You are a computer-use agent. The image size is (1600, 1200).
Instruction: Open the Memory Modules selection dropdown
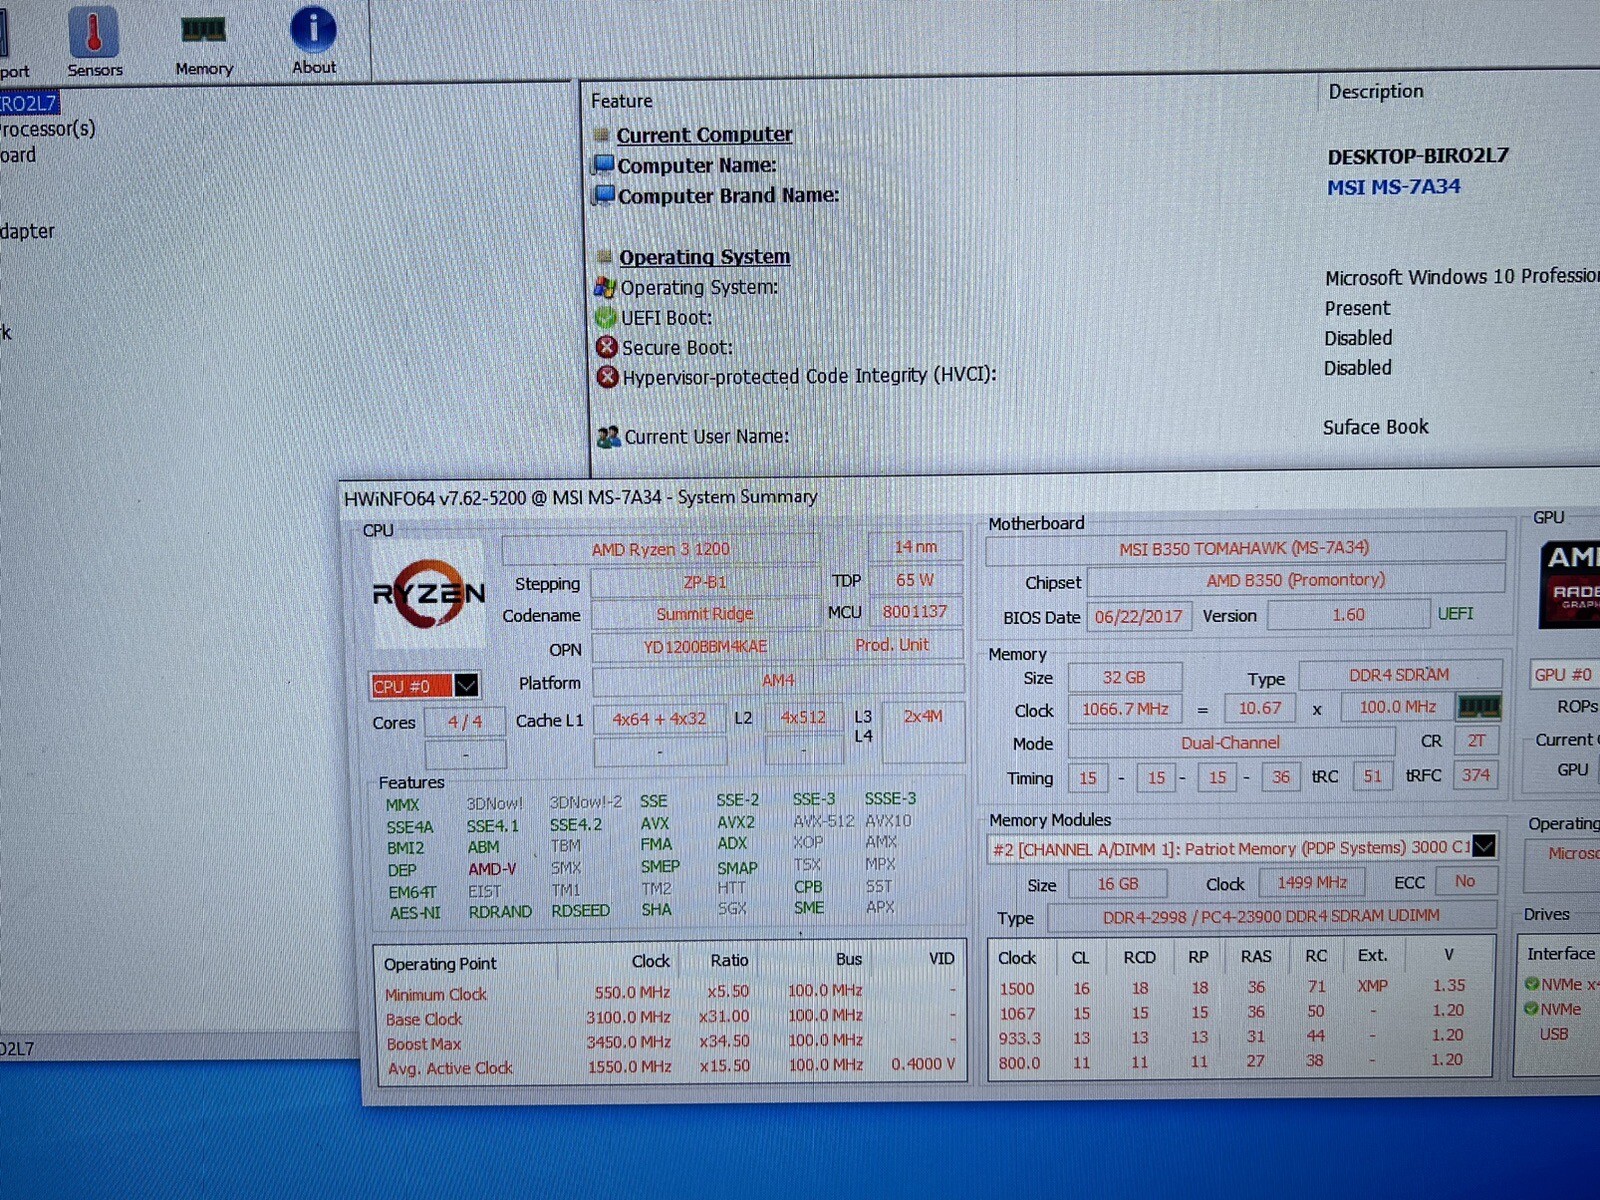pyautogui.click(x=1484, y=846)
